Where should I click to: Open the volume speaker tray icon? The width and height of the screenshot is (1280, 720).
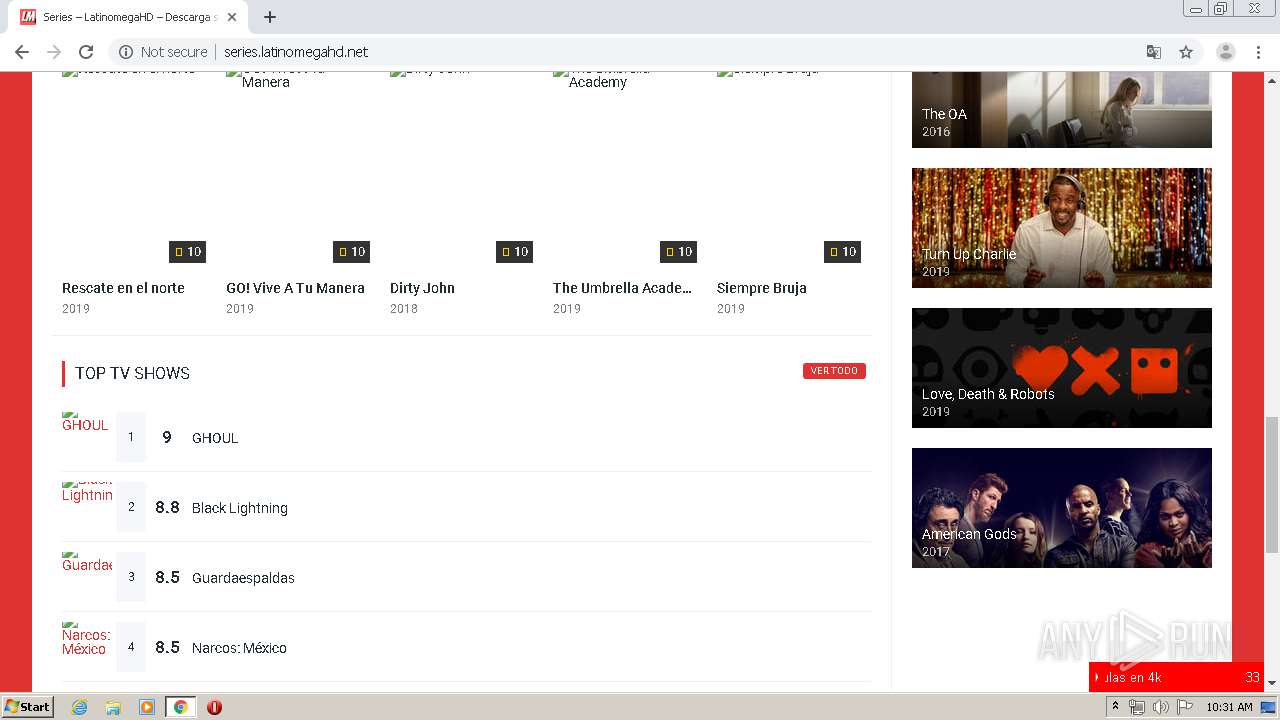(1161, 707)
